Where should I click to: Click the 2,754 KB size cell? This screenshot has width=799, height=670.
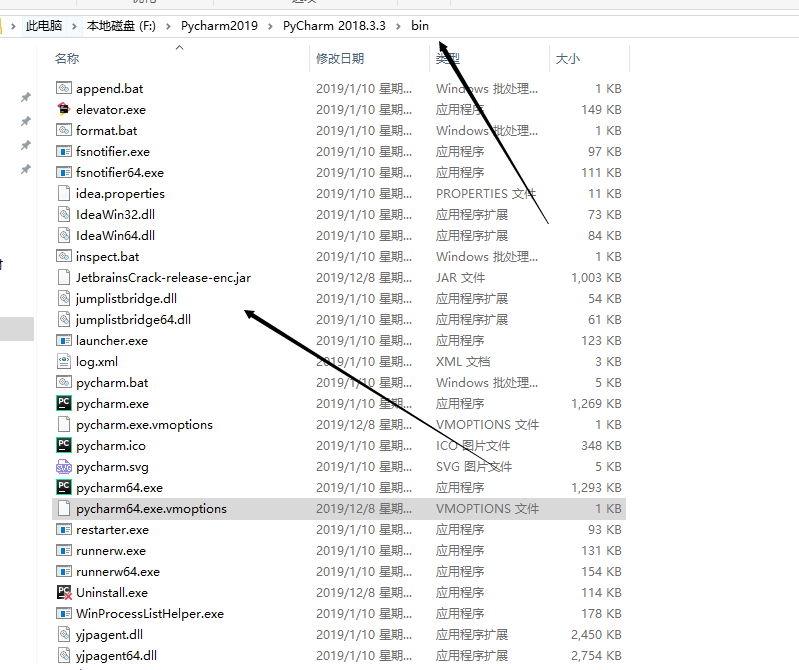click(x=596, y=656)
